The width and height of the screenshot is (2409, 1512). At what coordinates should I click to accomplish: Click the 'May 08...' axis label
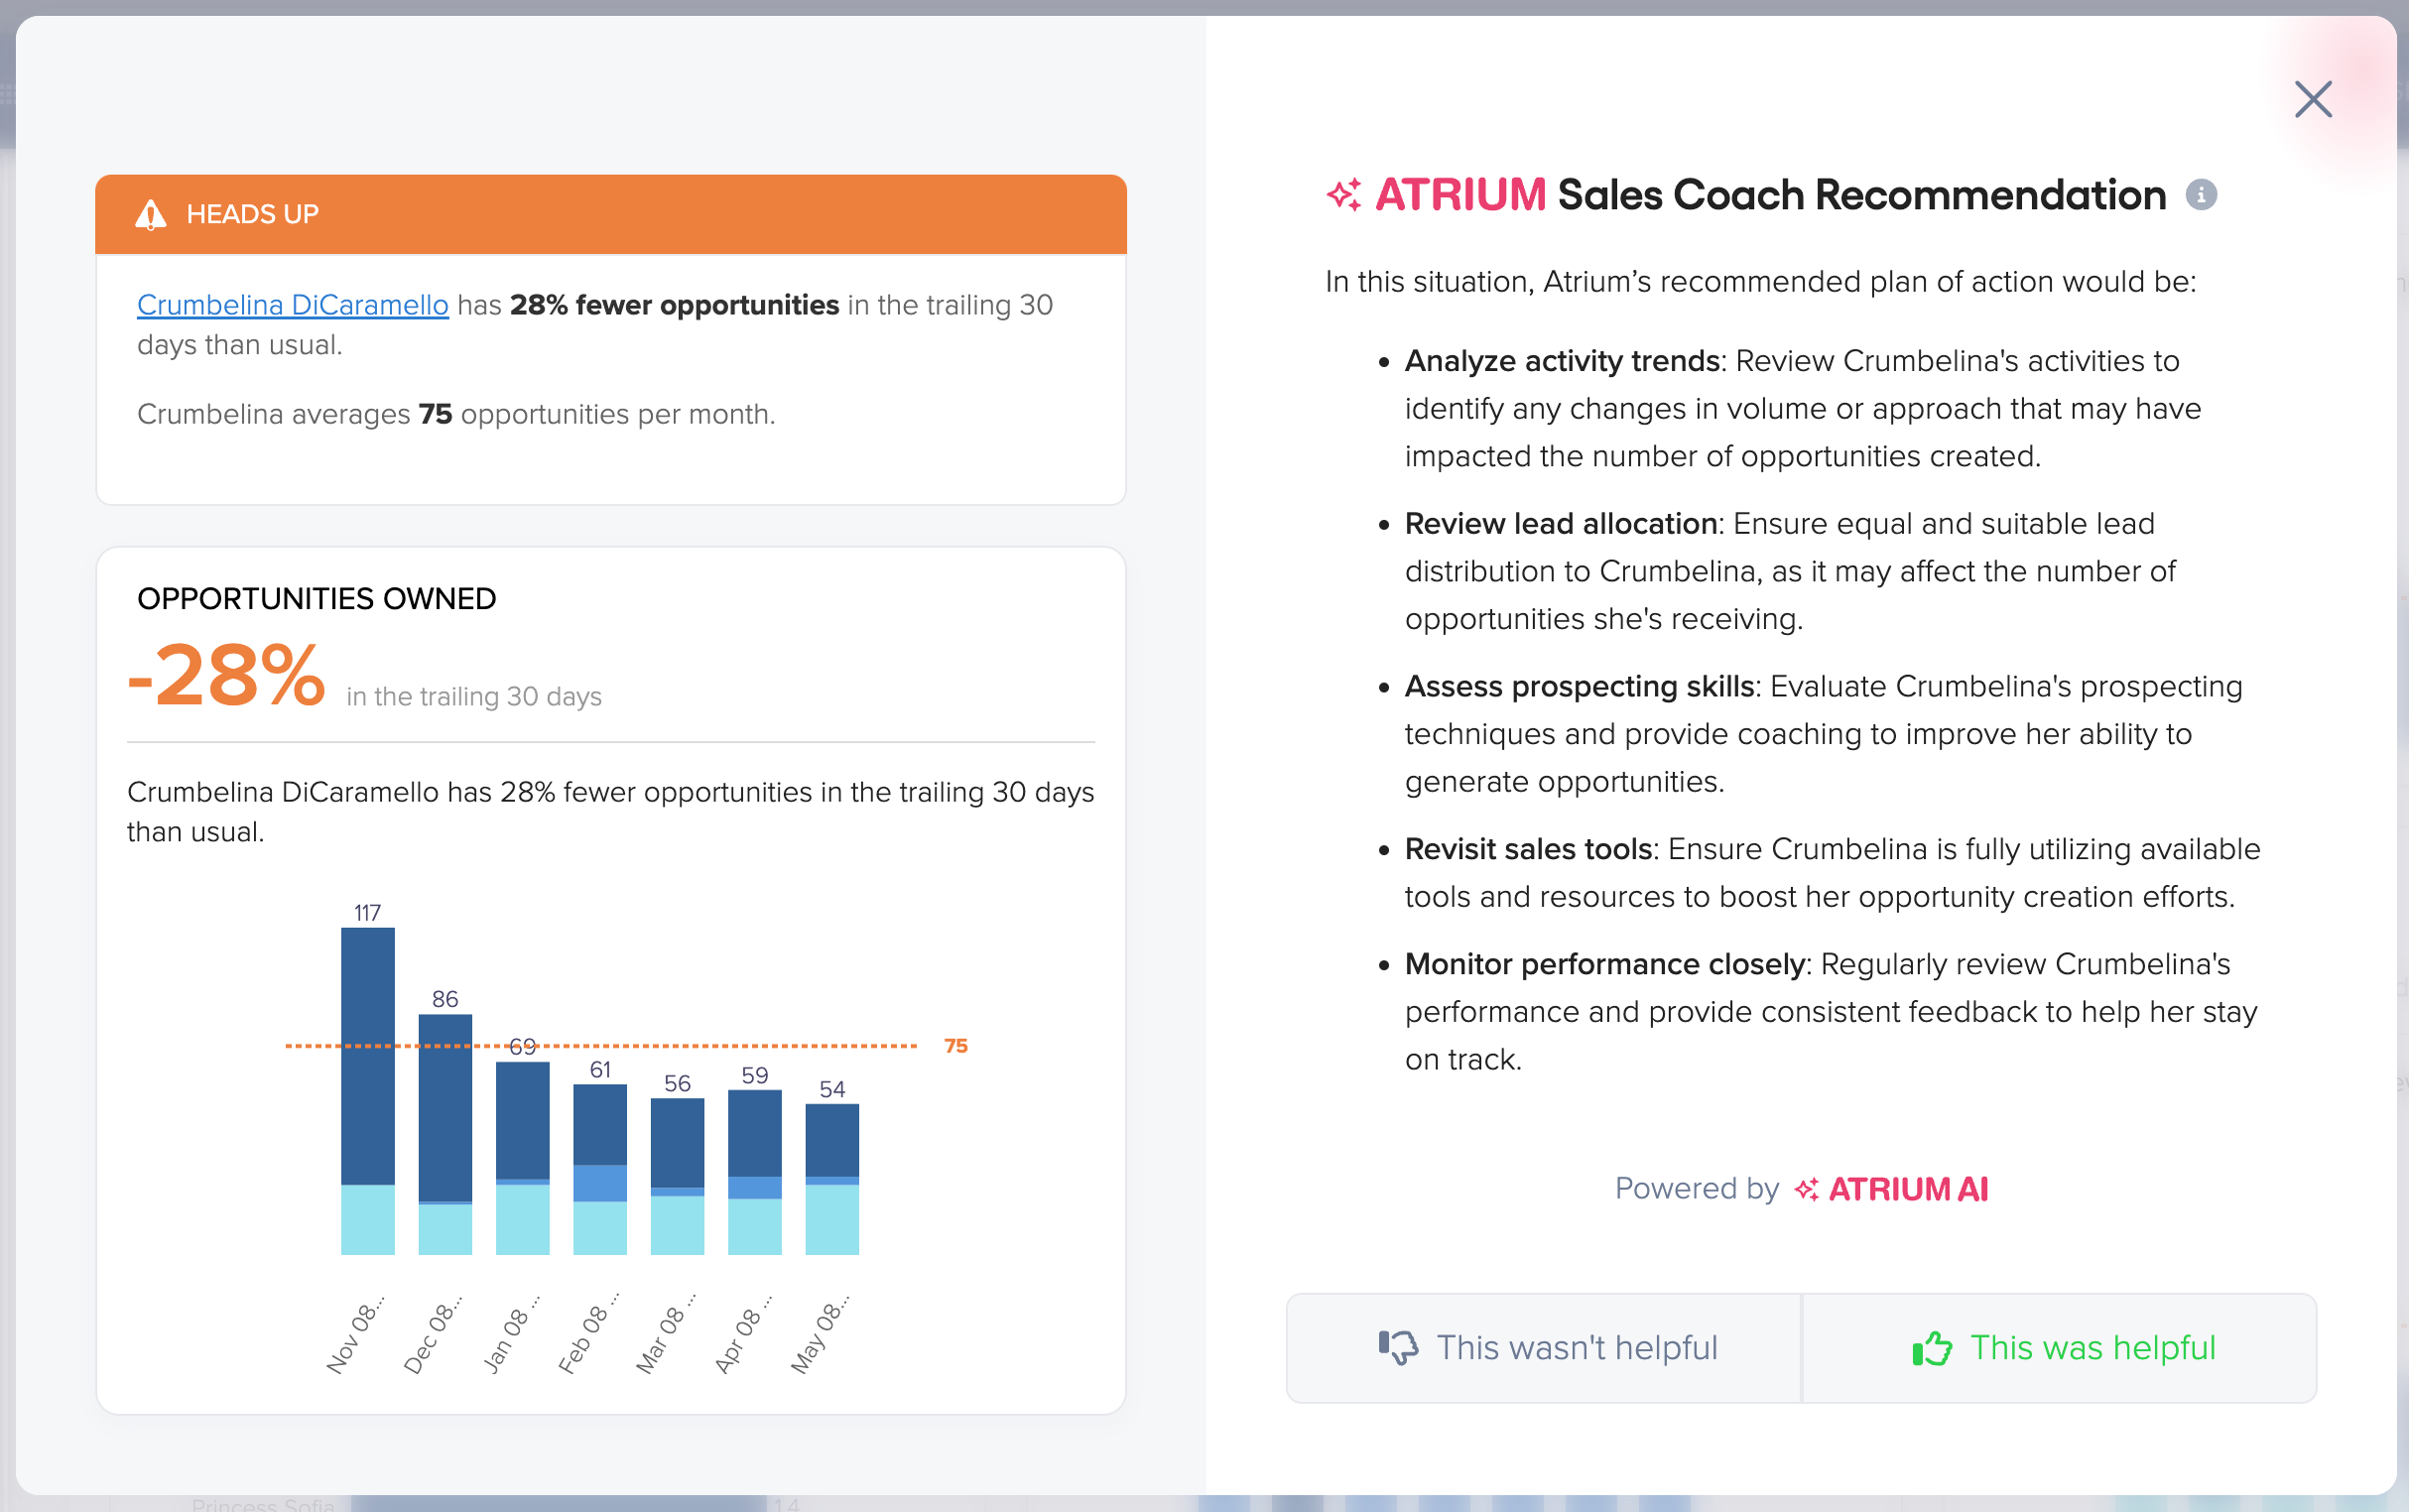tap(820, 1335)
